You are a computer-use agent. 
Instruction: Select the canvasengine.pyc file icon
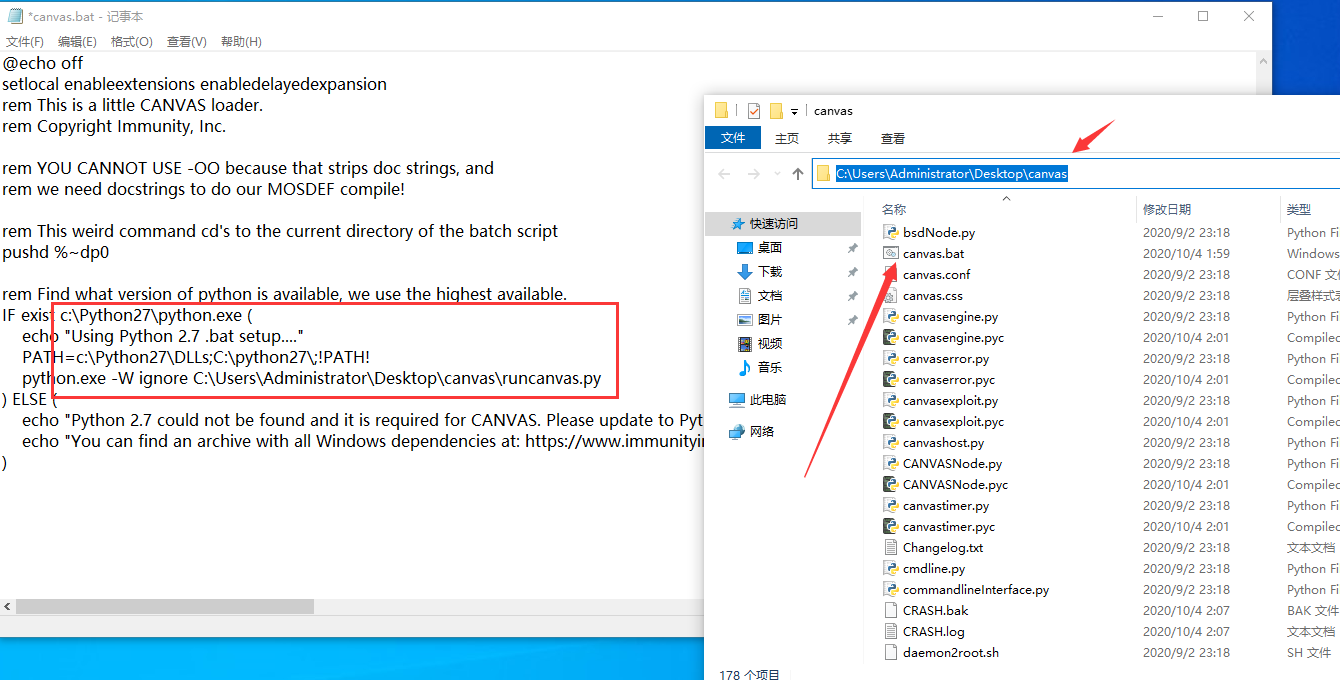pos(891,337)
